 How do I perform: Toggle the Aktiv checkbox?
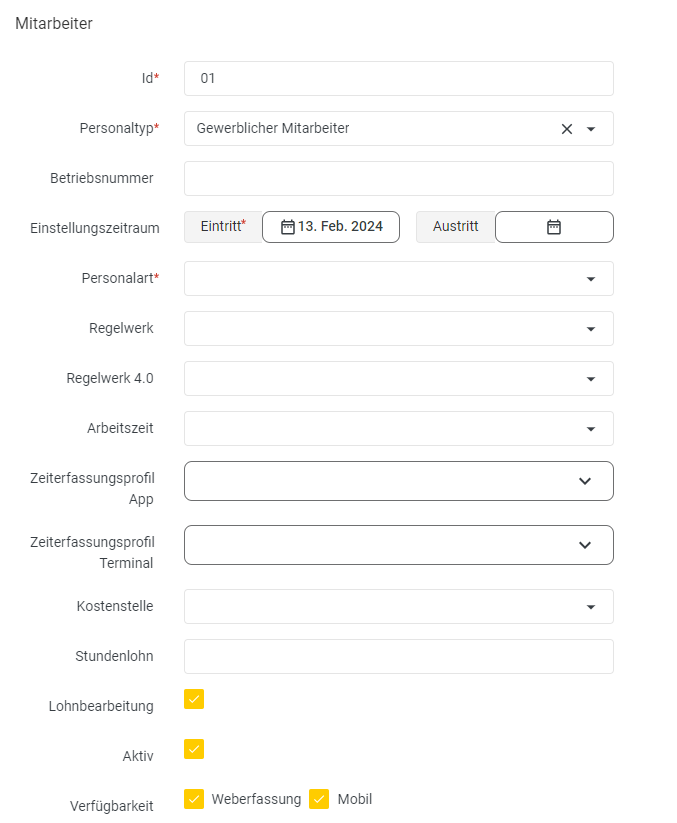194,749
